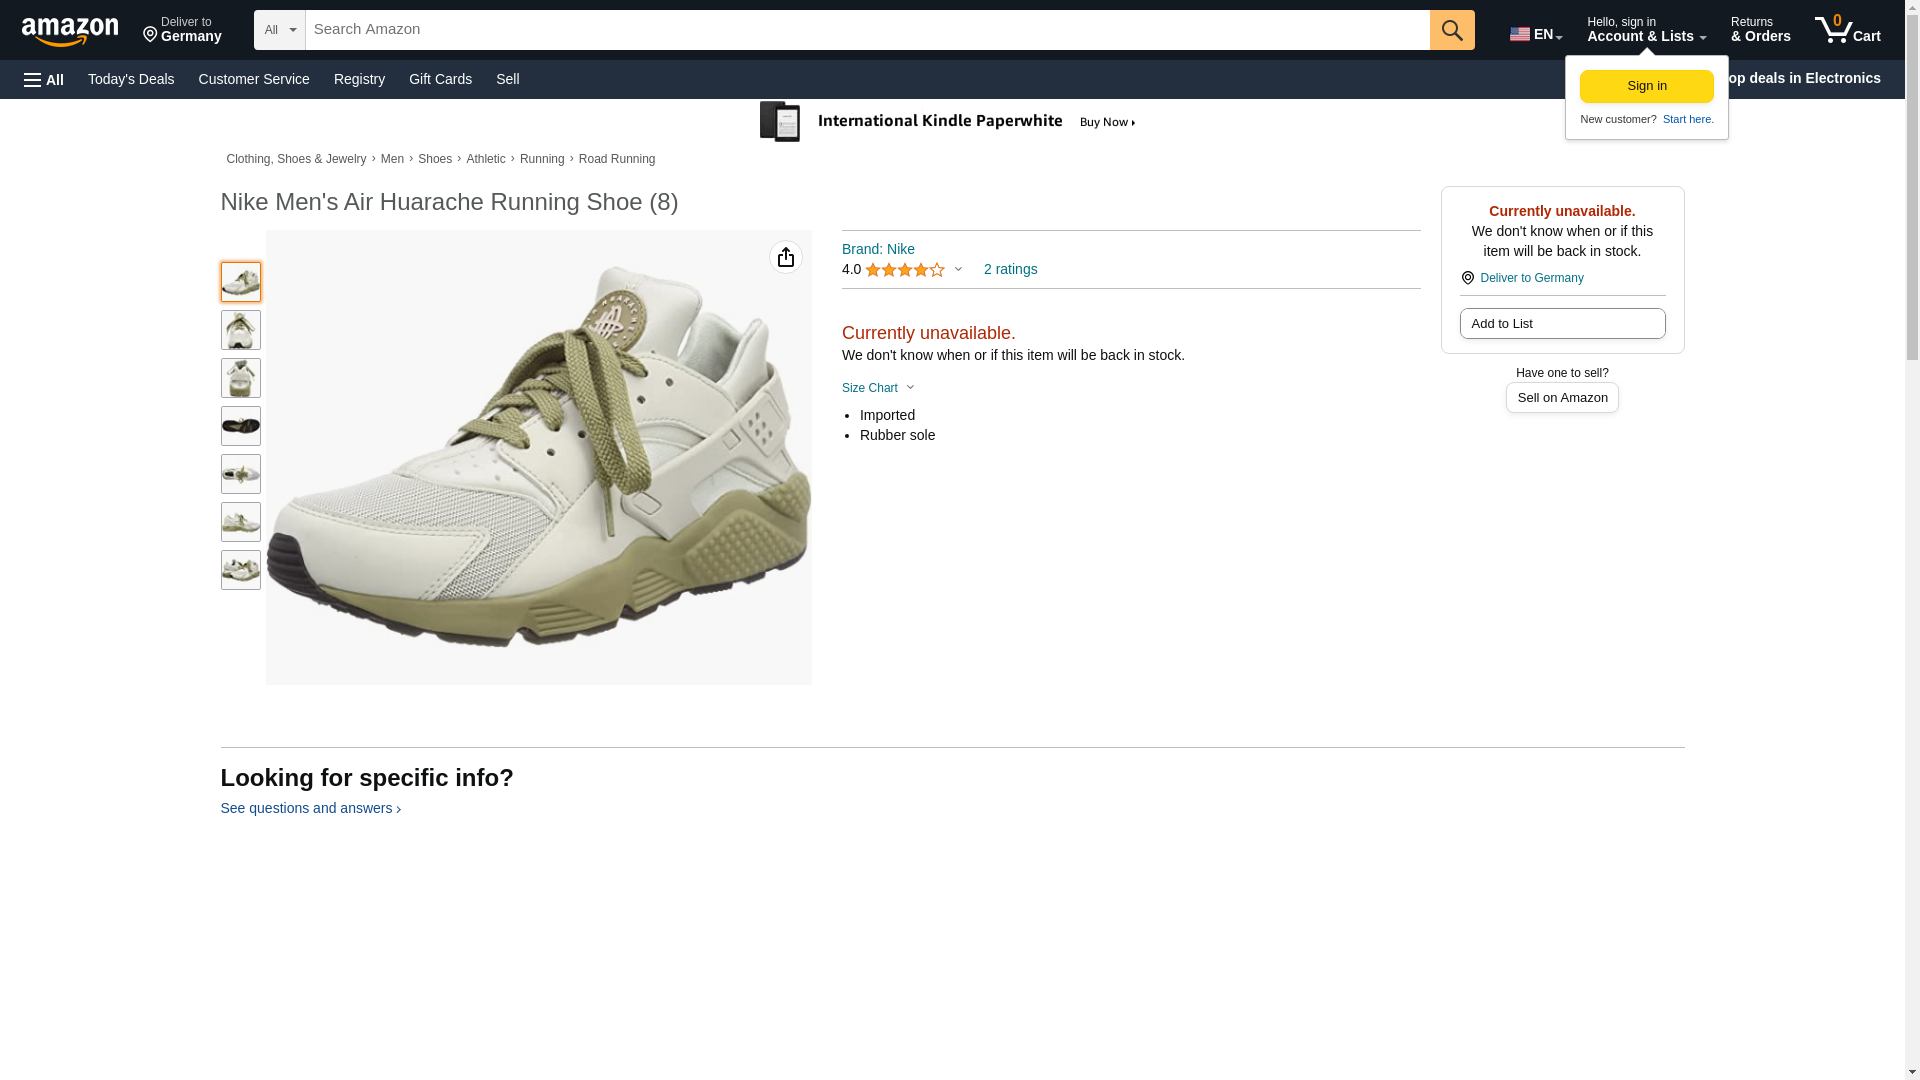Focus the Search Amazon input field
The height and width of the screenshot is (1080, 1920).
866,30
